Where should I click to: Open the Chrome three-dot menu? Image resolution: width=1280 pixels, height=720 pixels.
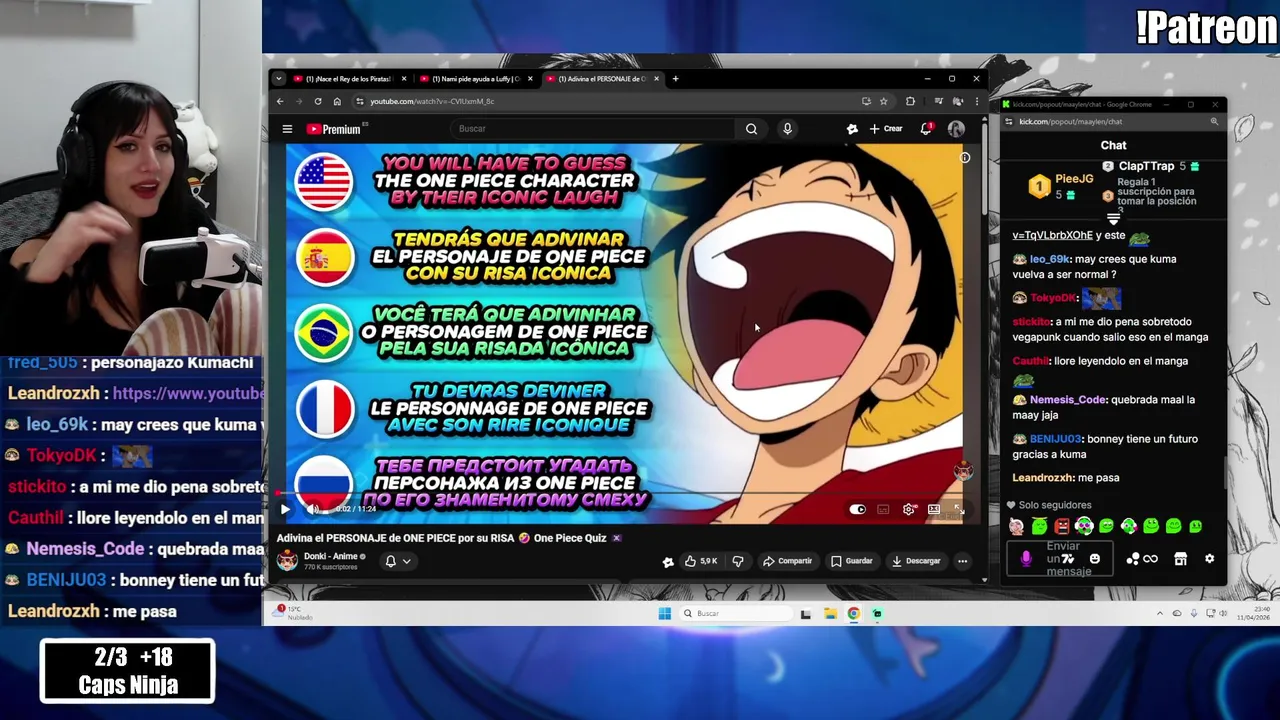click(977, 101)
